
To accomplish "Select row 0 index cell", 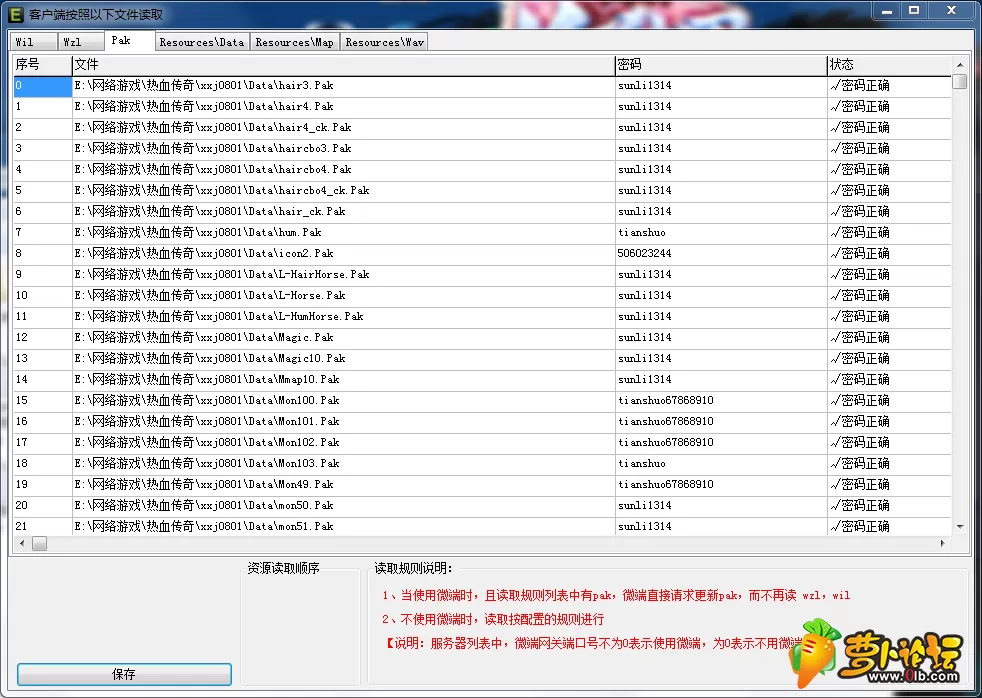I will coord(43,86).
